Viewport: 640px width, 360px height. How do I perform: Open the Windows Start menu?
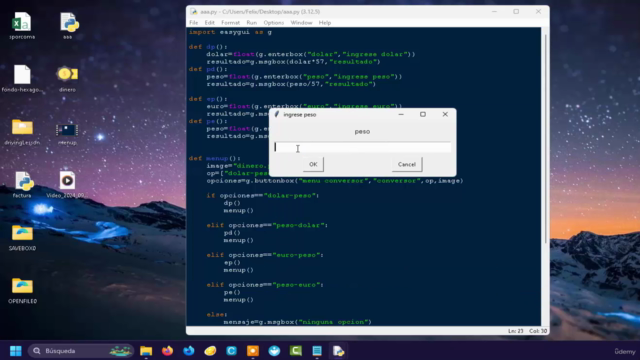coord(16,351)
